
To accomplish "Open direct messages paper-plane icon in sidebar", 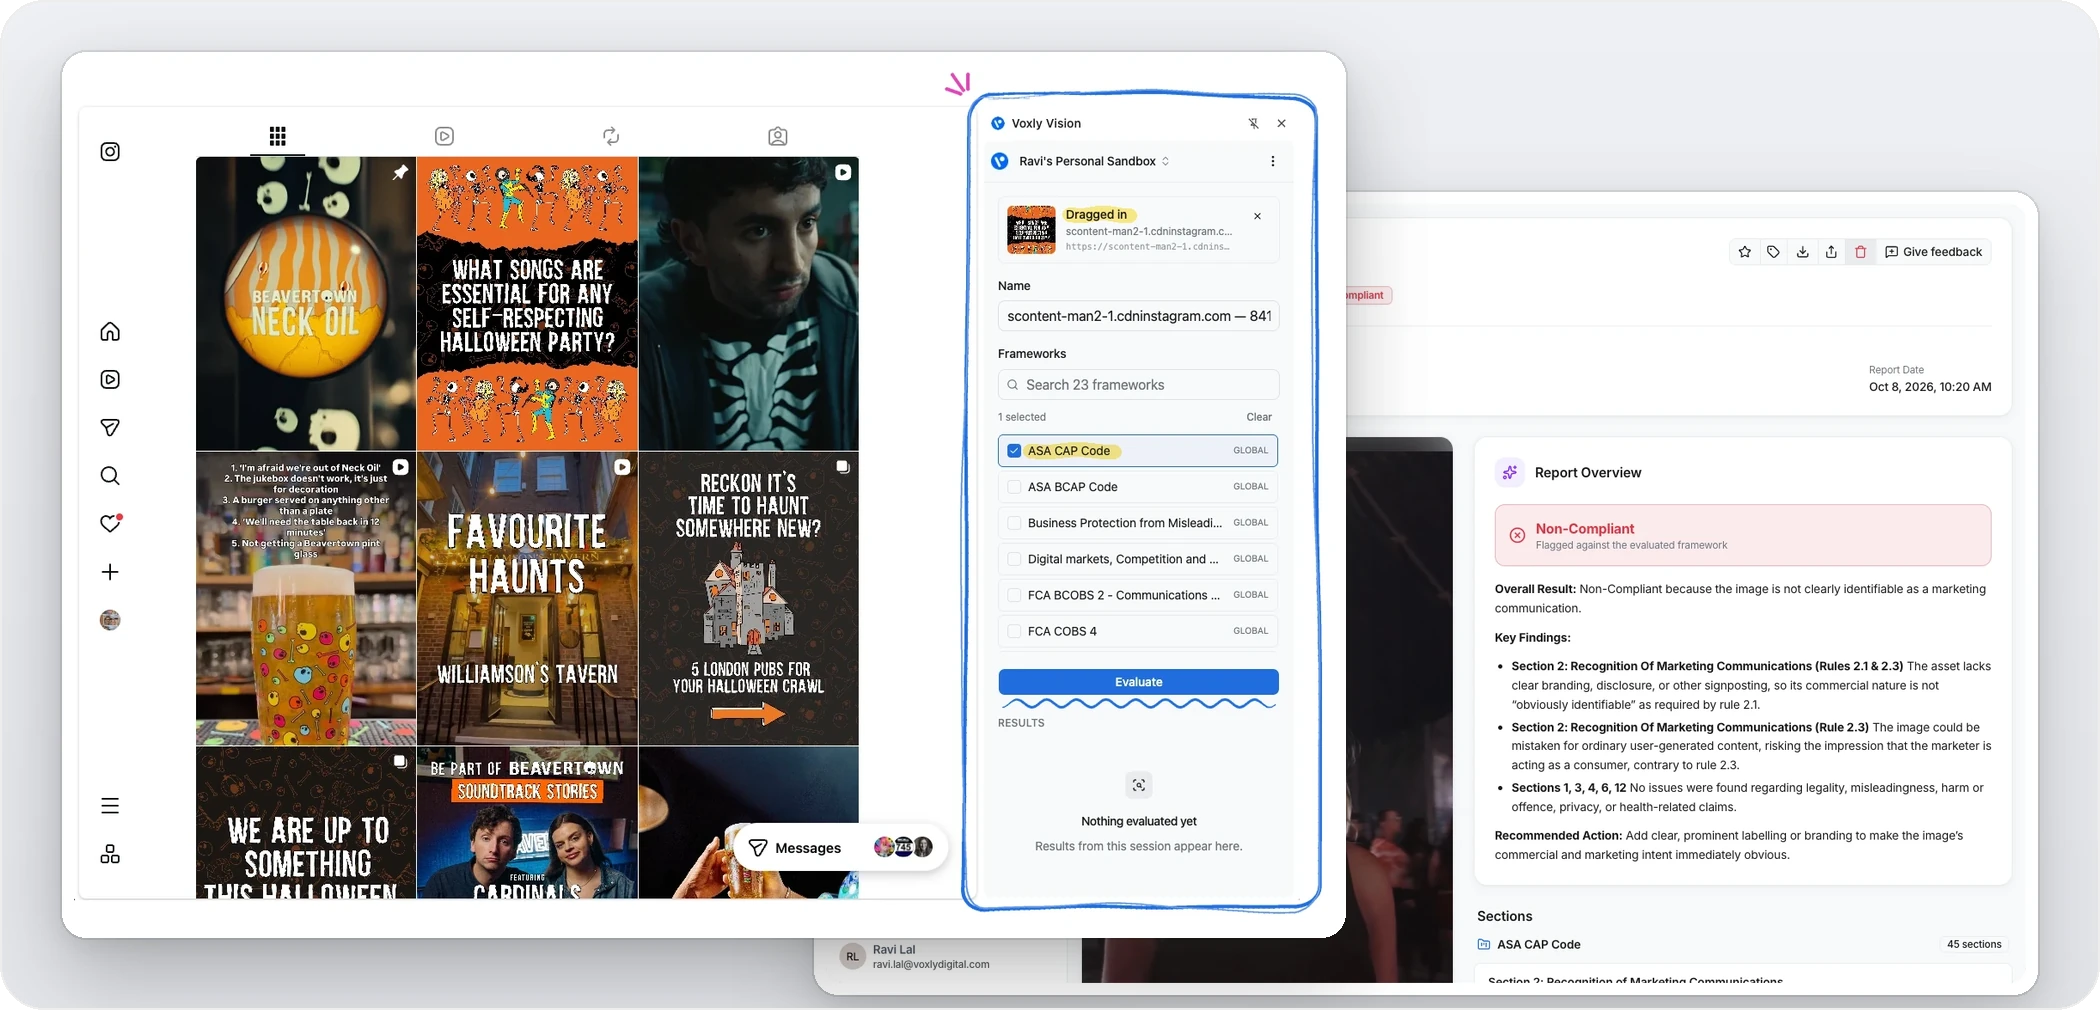I will click(x=110, y=428).
